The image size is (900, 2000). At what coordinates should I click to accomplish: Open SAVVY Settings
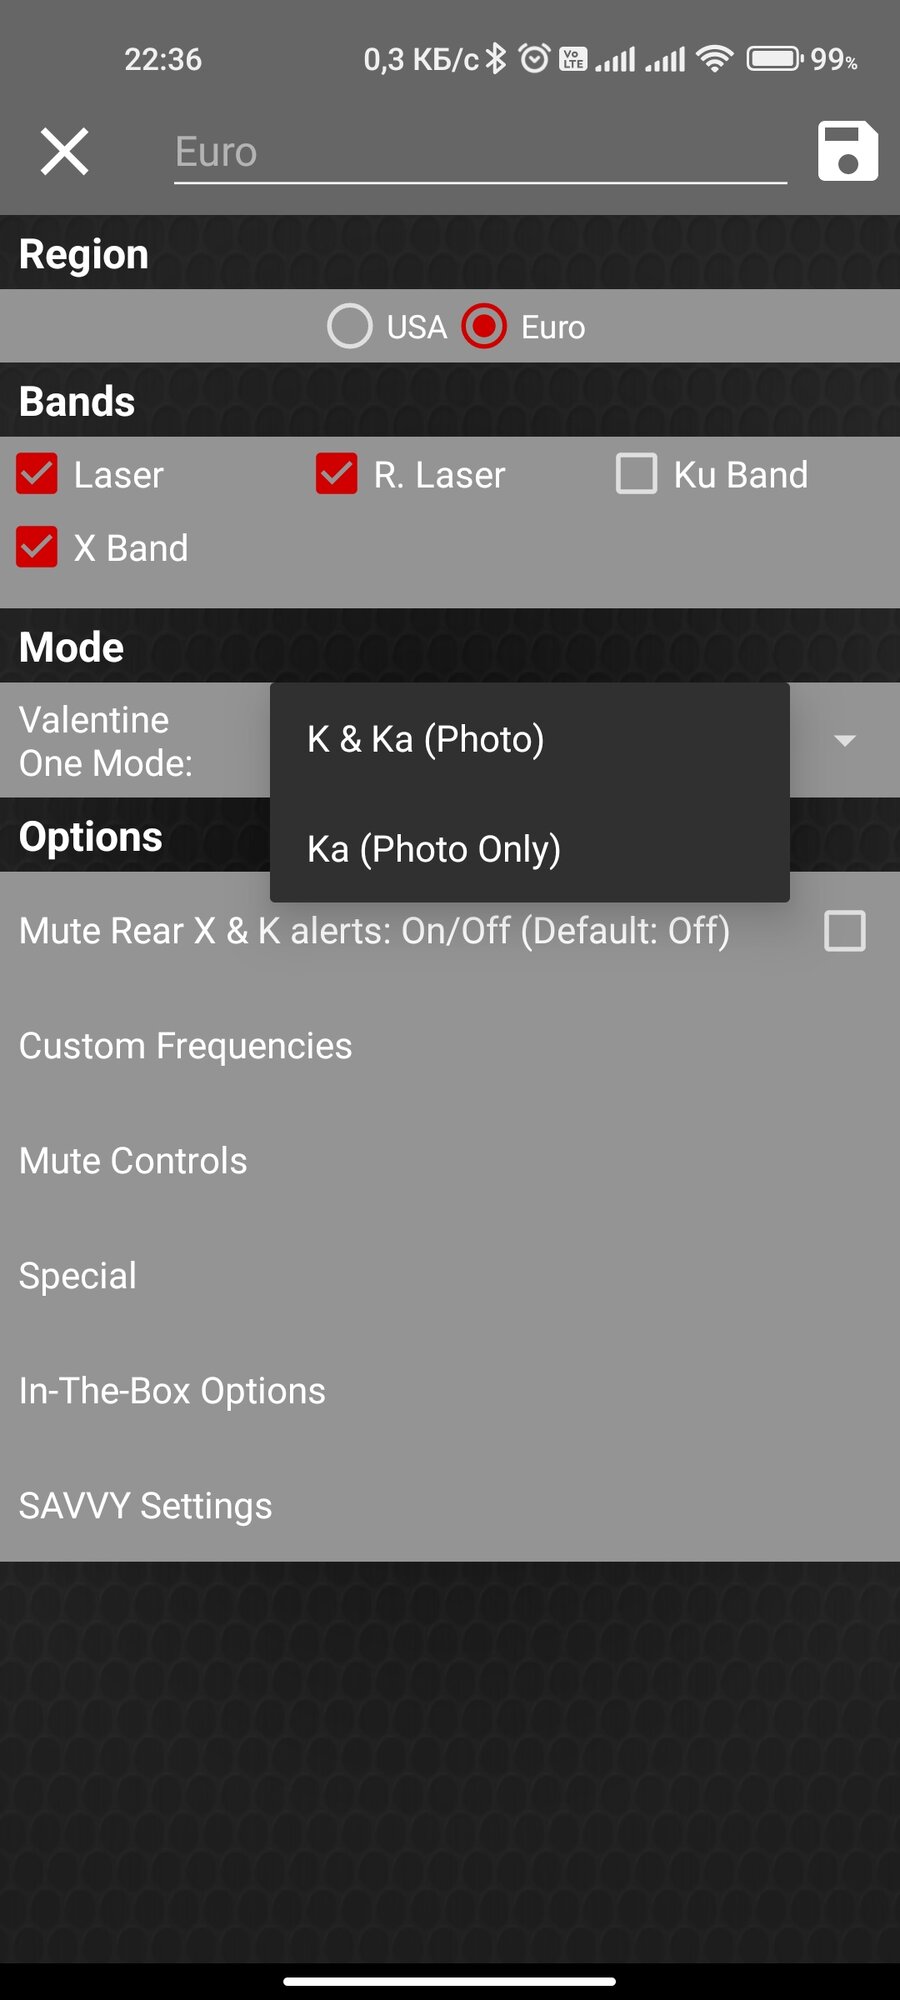tap(146, 1506)
